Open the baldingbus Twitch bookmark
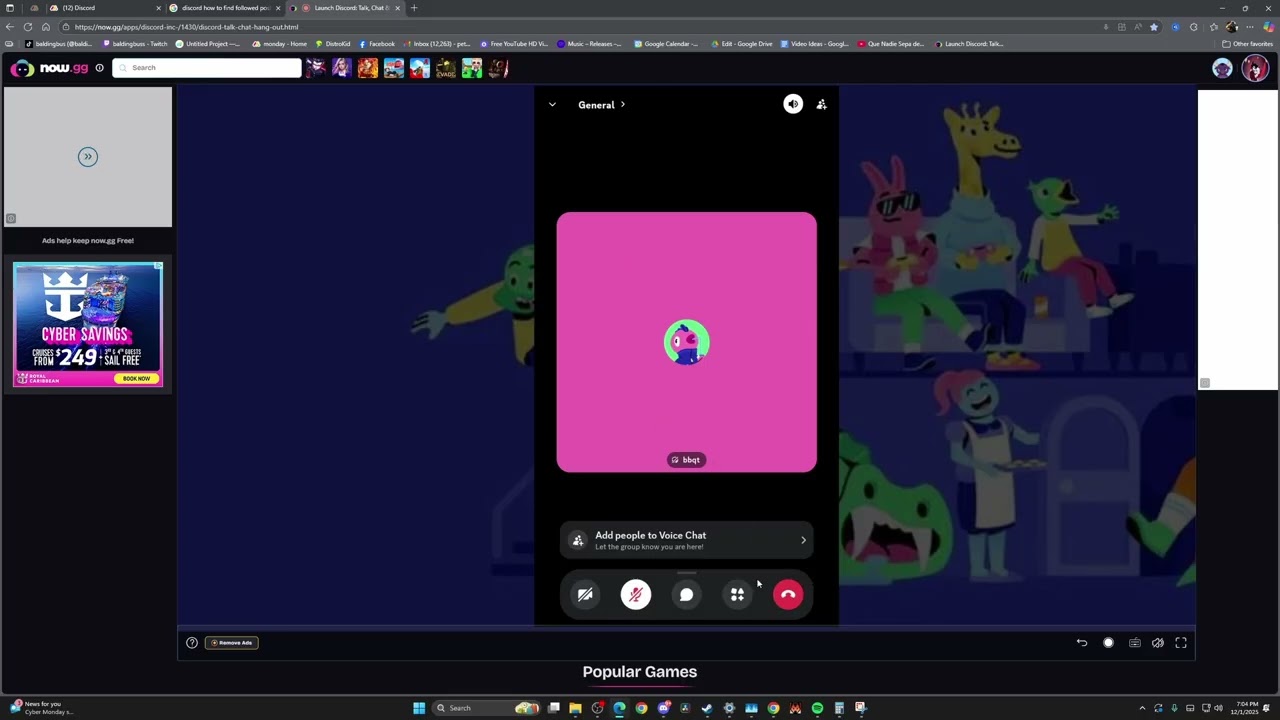Viewport: 1280px width, 720px height. pos(135,44)
